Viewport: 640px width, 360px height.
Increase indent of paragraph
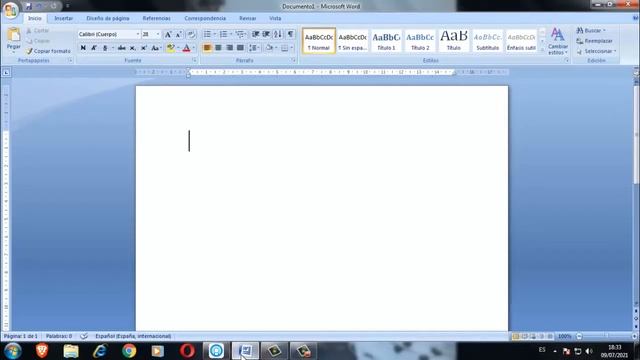[266, 34]
